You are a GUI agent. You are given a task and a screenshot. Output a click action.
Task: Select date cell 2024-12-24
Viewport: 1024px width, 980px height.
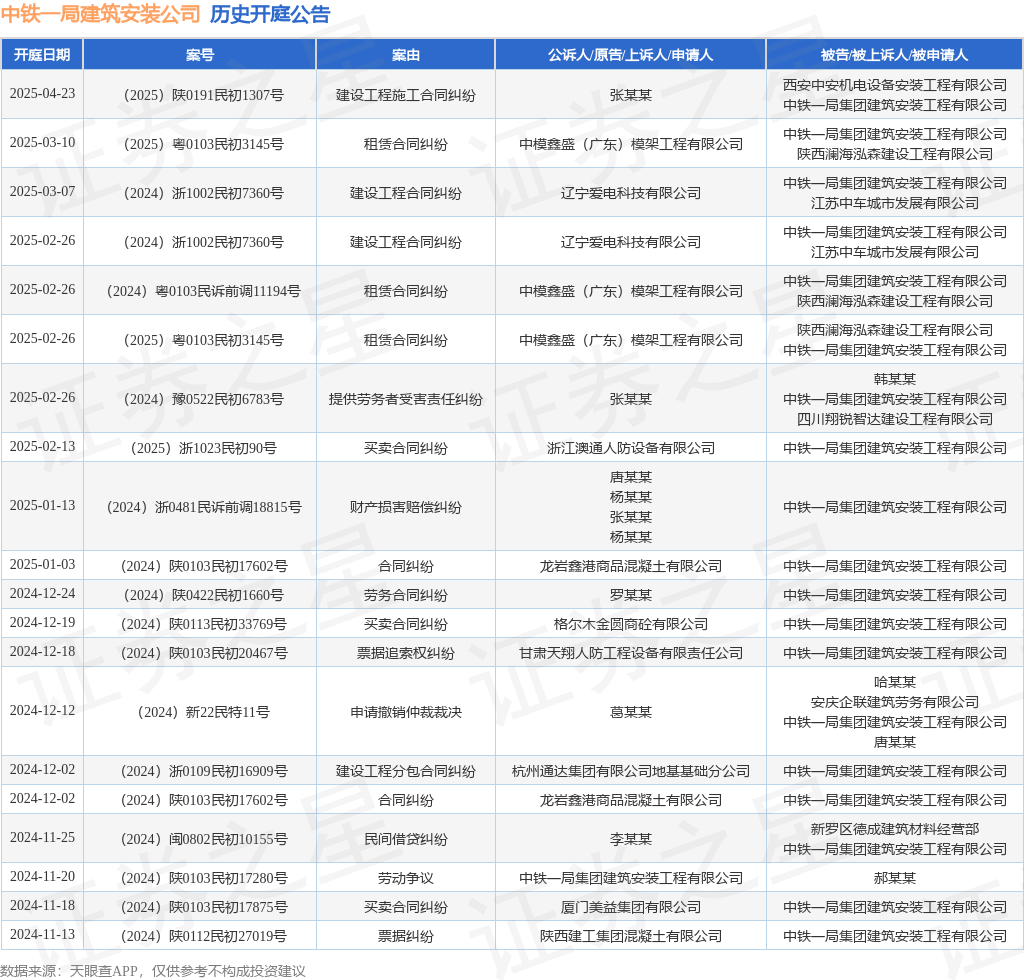pos(42,593)
